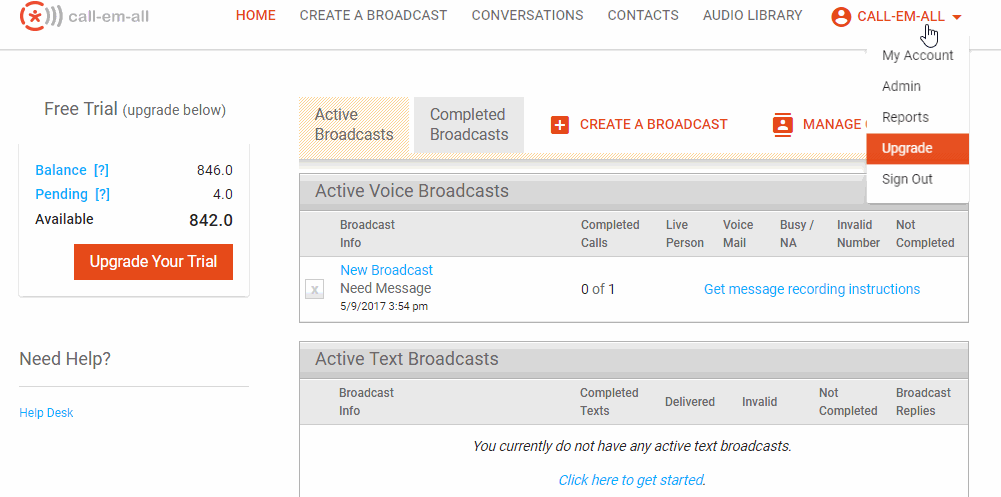Open the HOME nav item
This screenshot has height=497, width=1001.
255,15
